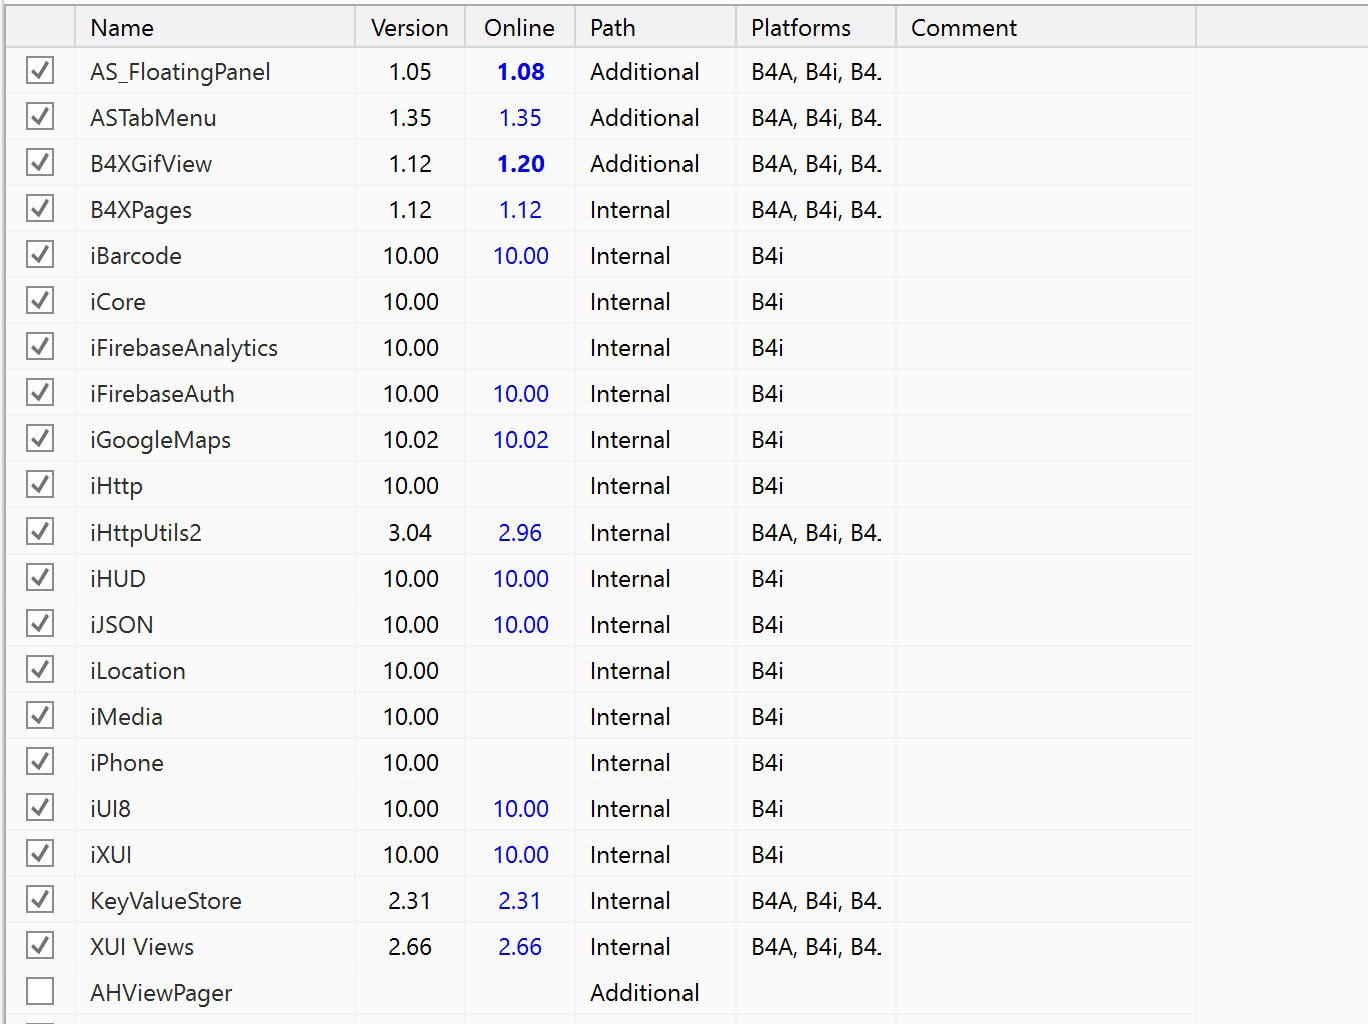Uncheck the iGoogleMaps library checkbox

coord(40,439)
